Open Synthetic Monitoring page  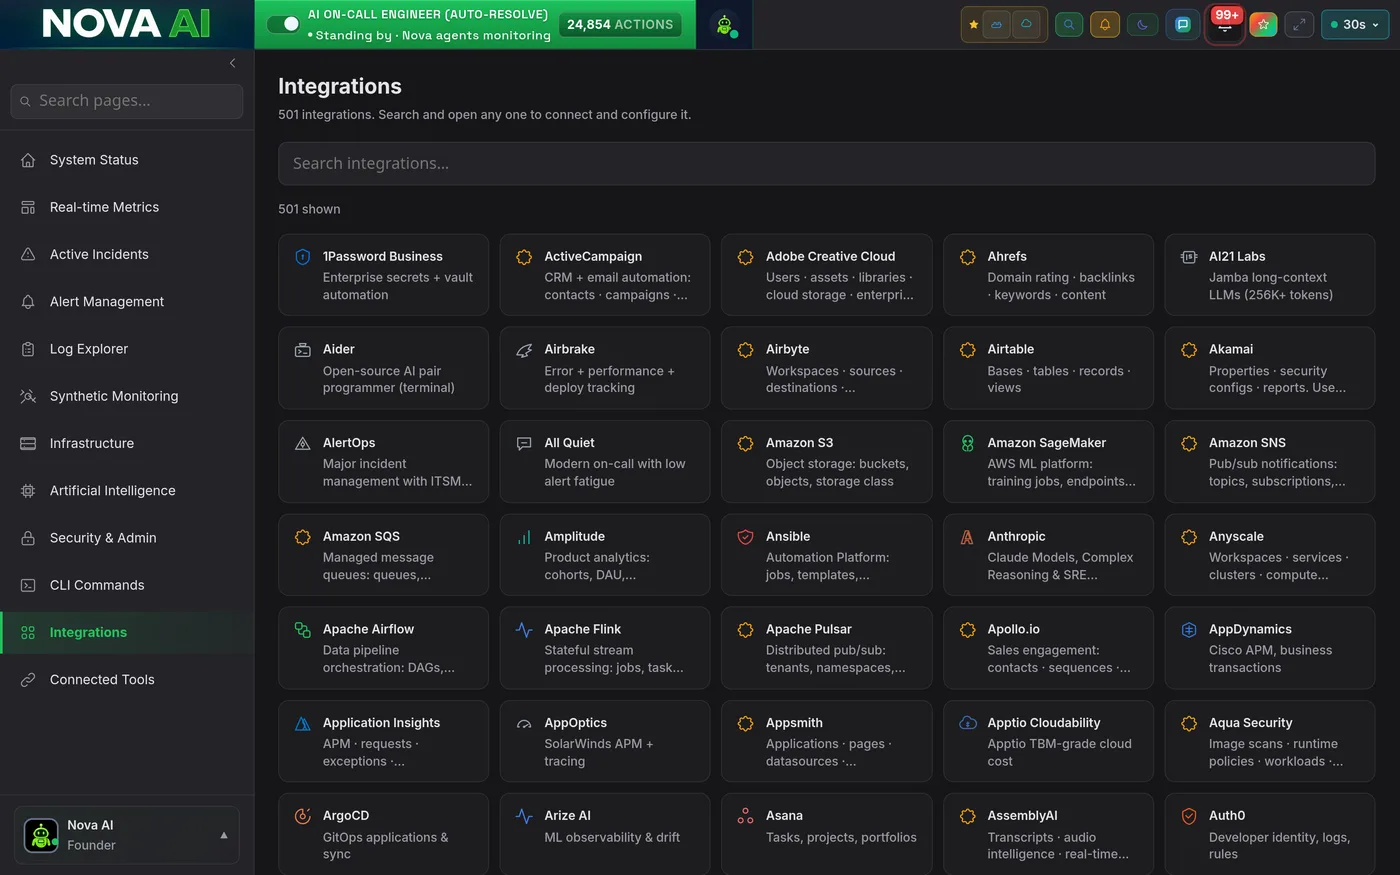[127, 396]
